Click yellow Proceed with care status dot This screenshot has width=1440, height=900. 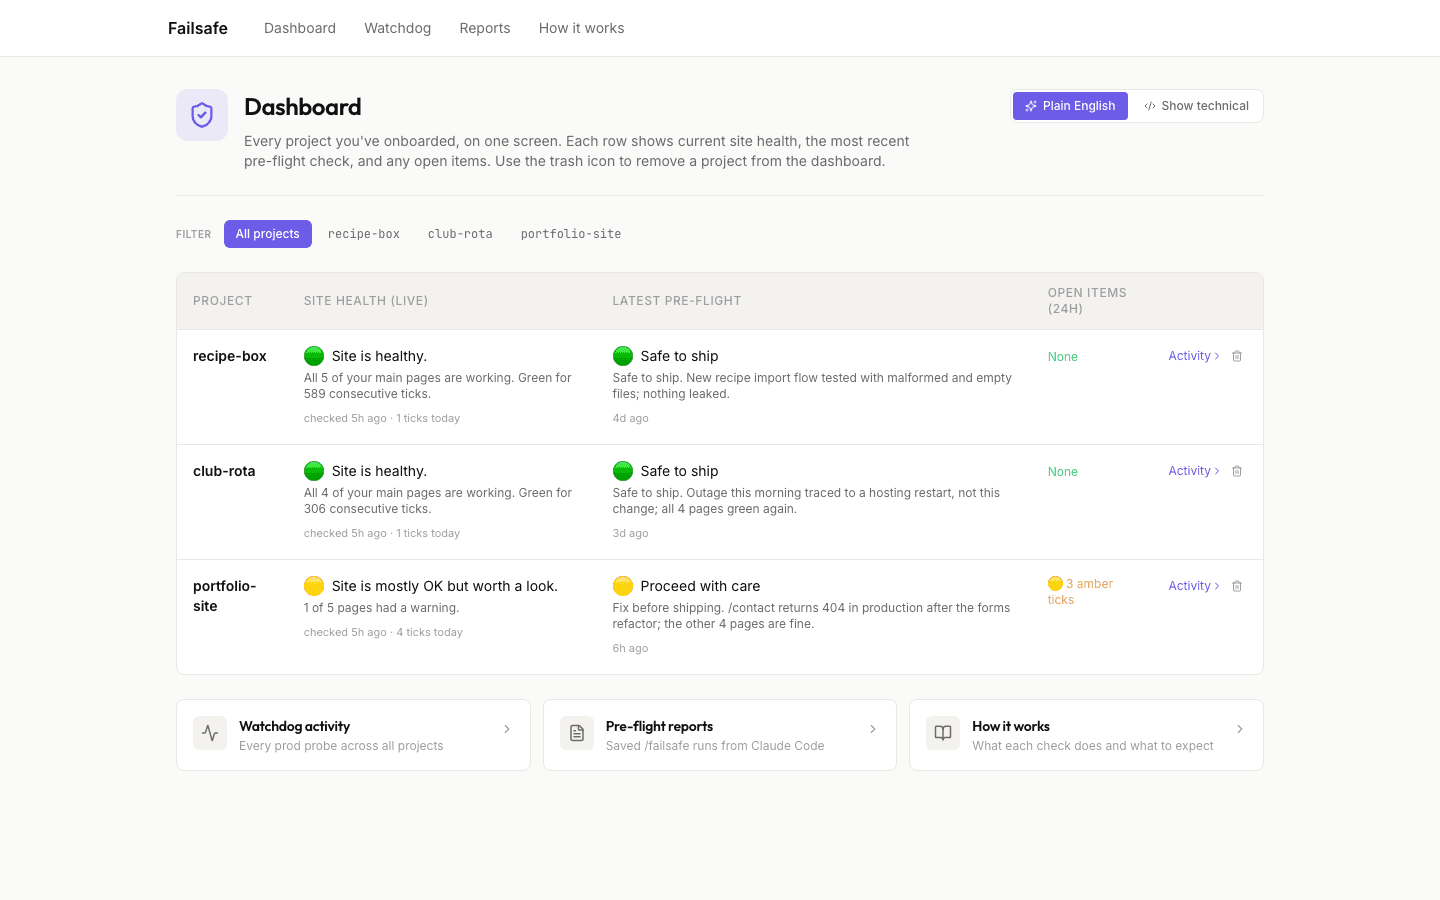[x=623, y=586]
